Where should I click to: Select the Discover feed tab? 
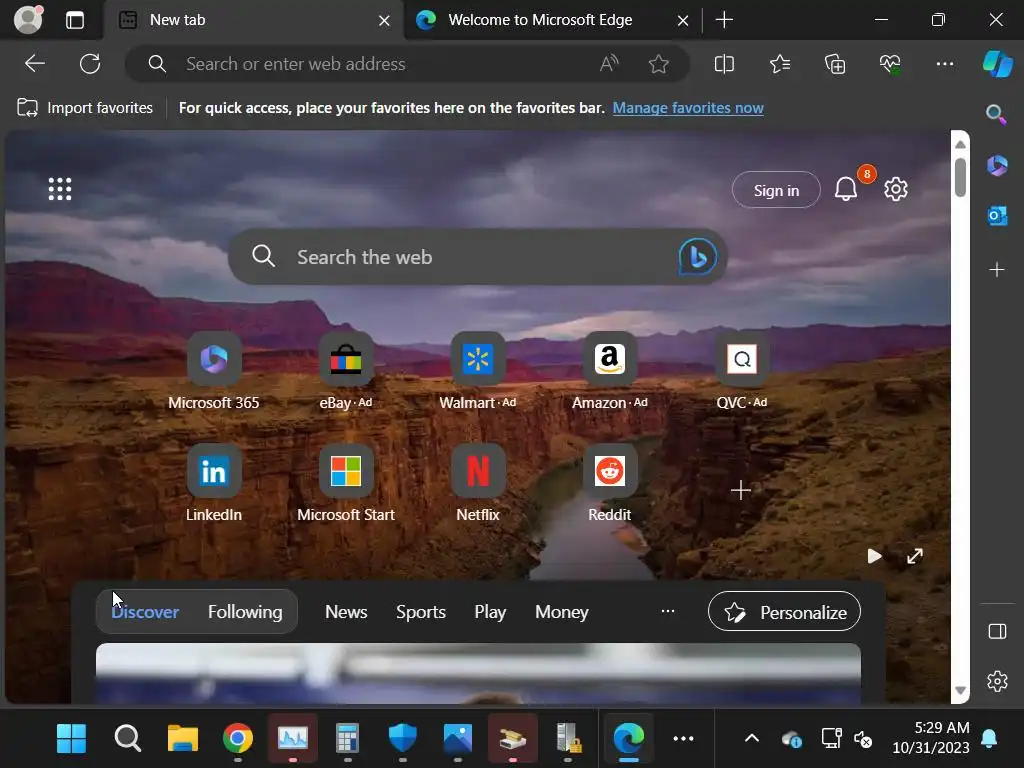click(x=145, y=612)
